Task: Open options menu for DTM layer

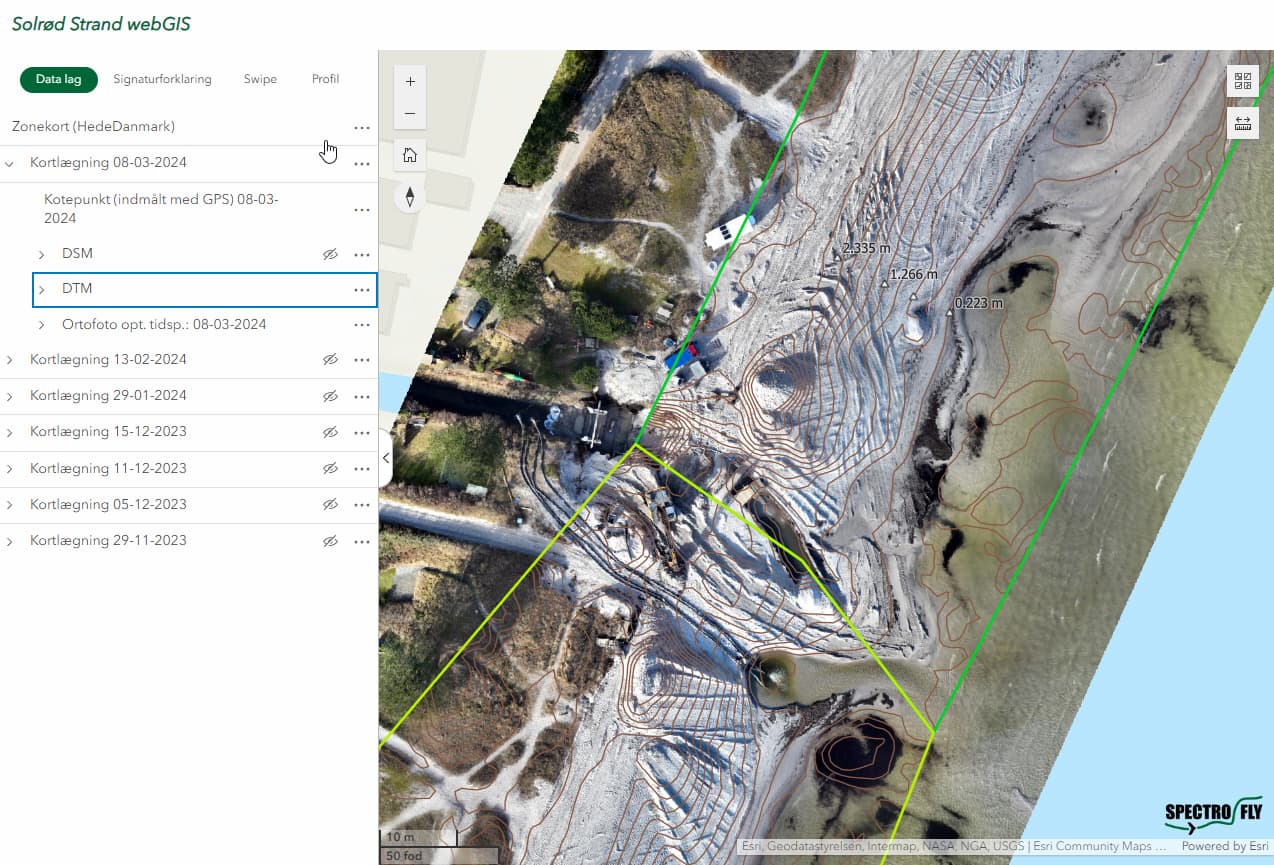Action: (362, 290)
